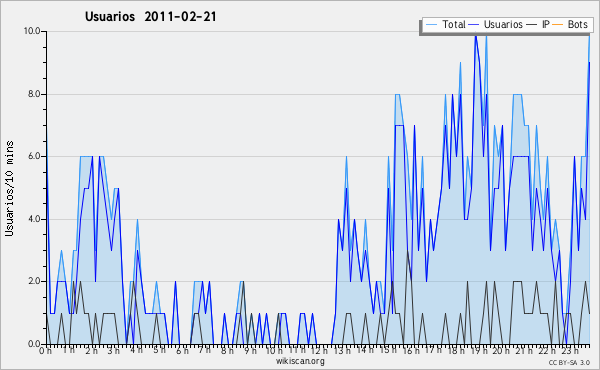Click the y-axis label 'Usuarios/10 mins'
This screenshot has width=600, height=370.
click(x=9, y=188)
